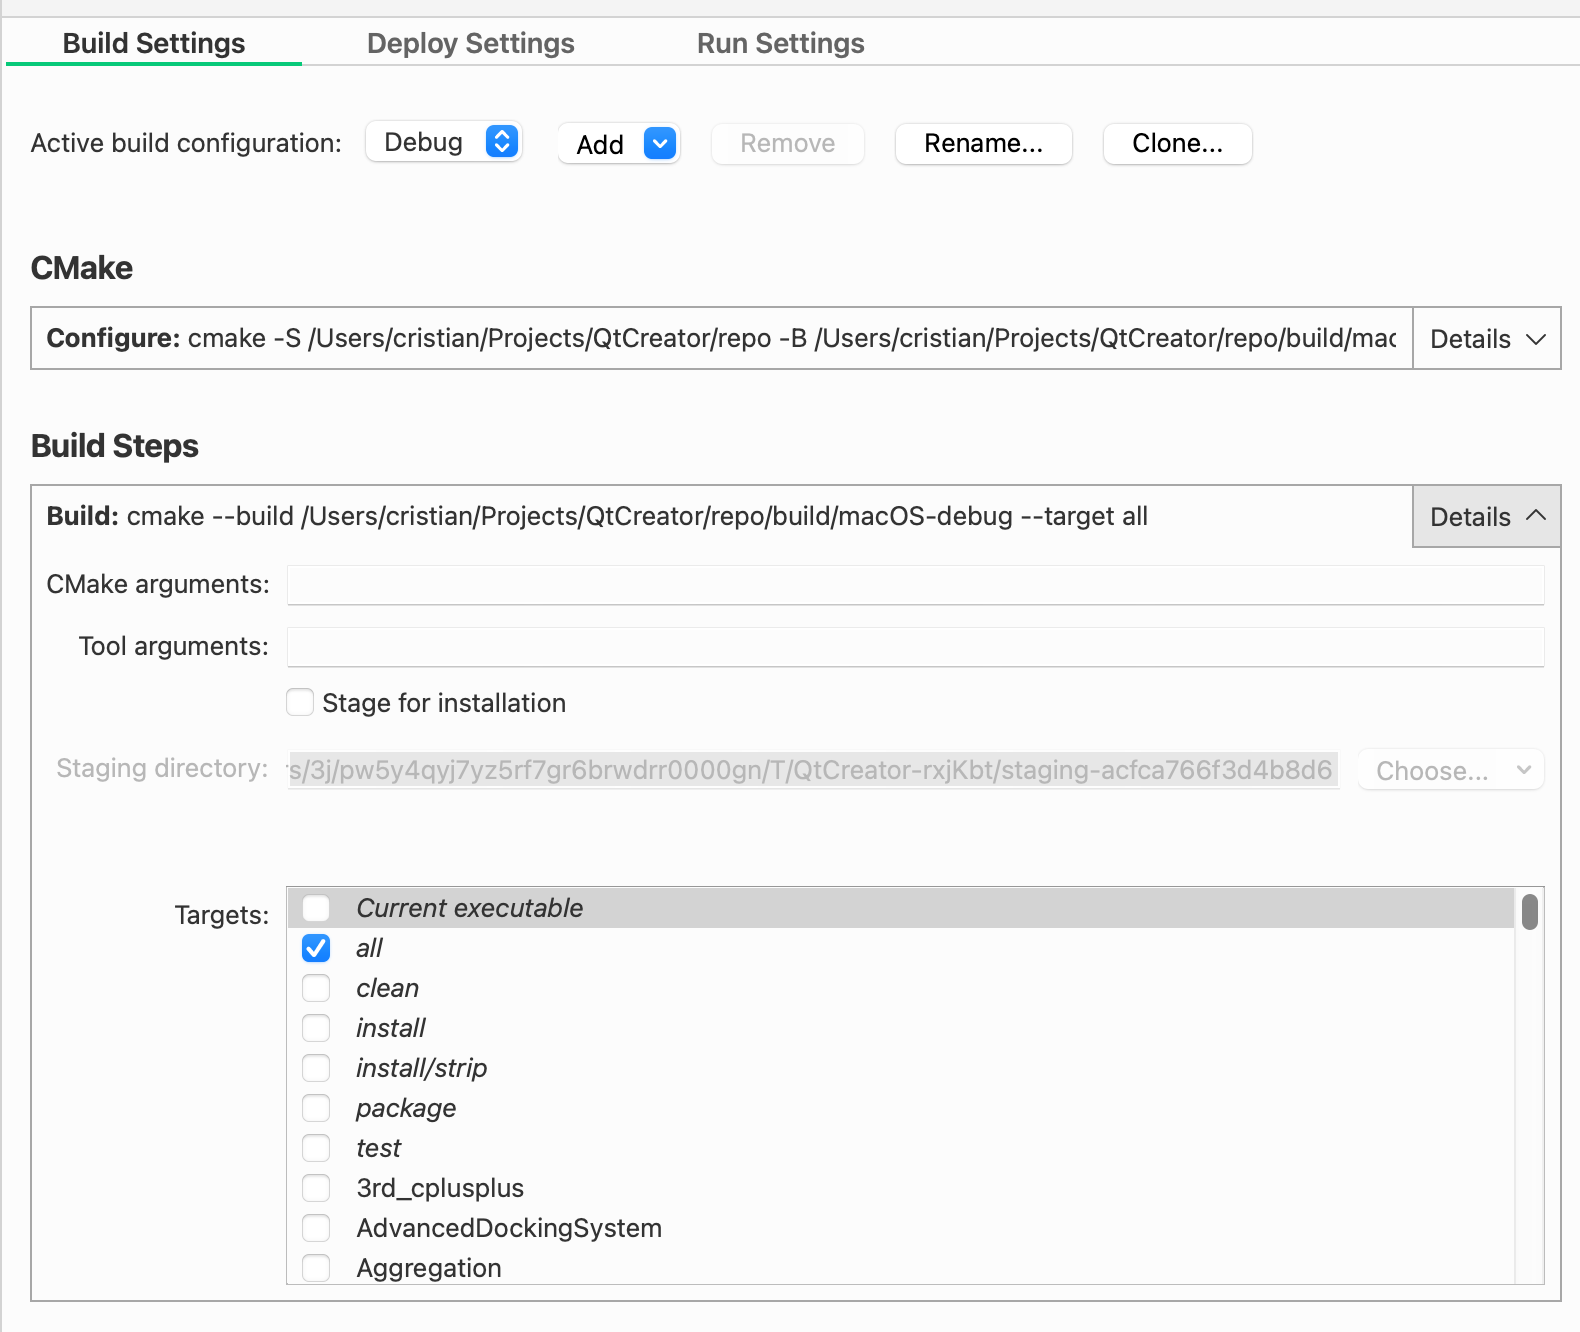Uncheck the 'all' target checkbox

316,948
